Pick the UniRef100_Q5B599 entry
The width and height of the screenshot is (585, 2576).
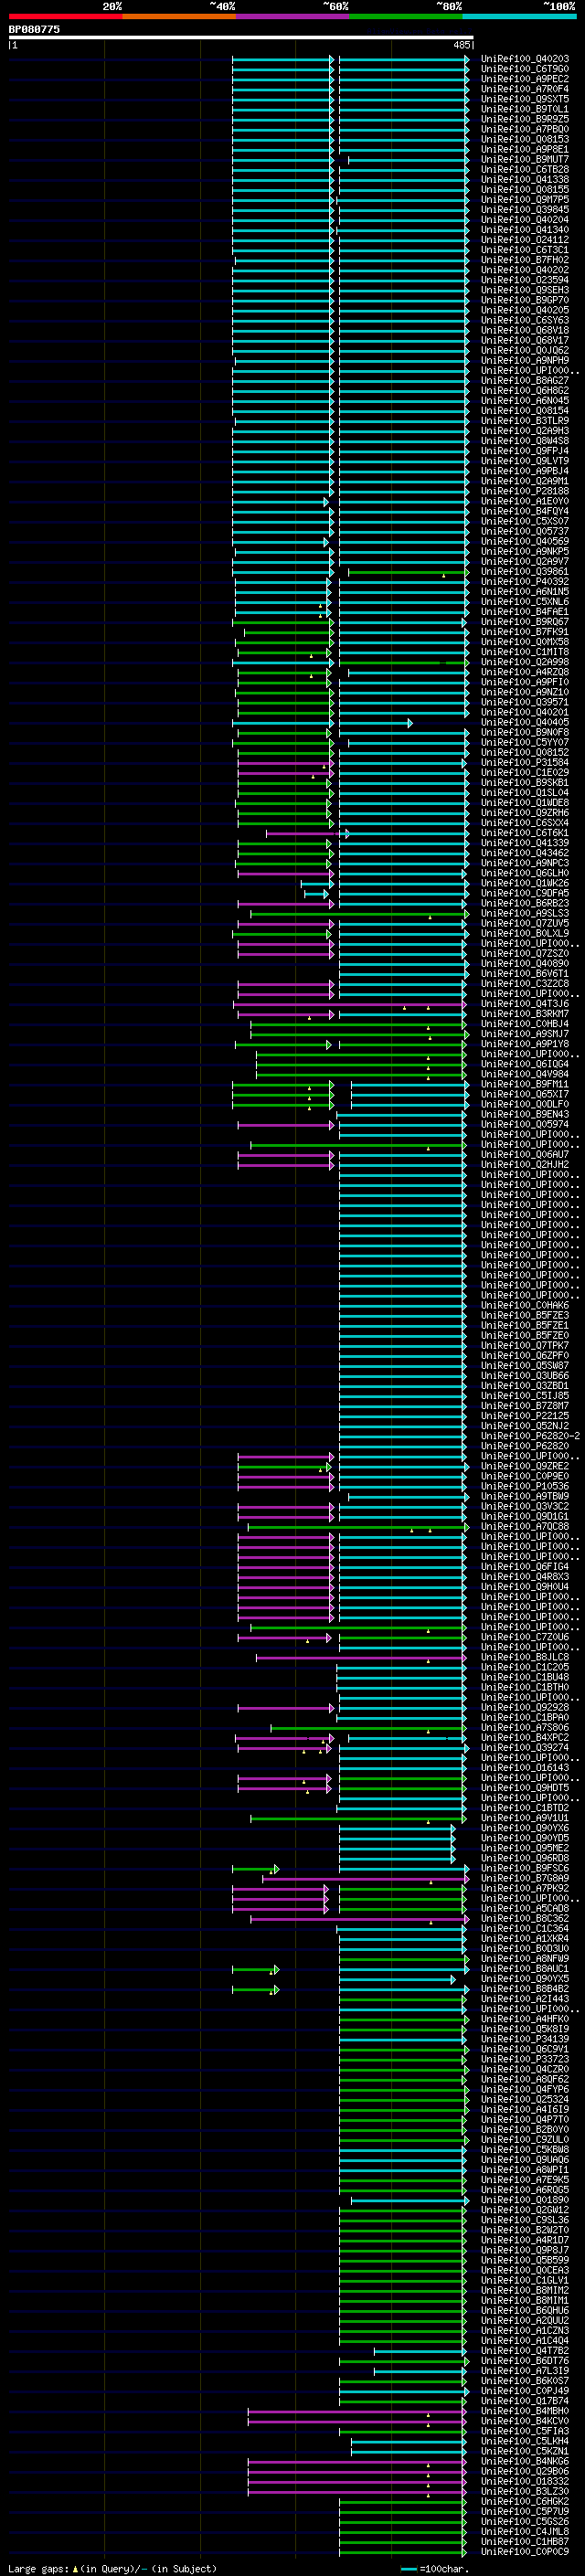tap(525, 2260)
